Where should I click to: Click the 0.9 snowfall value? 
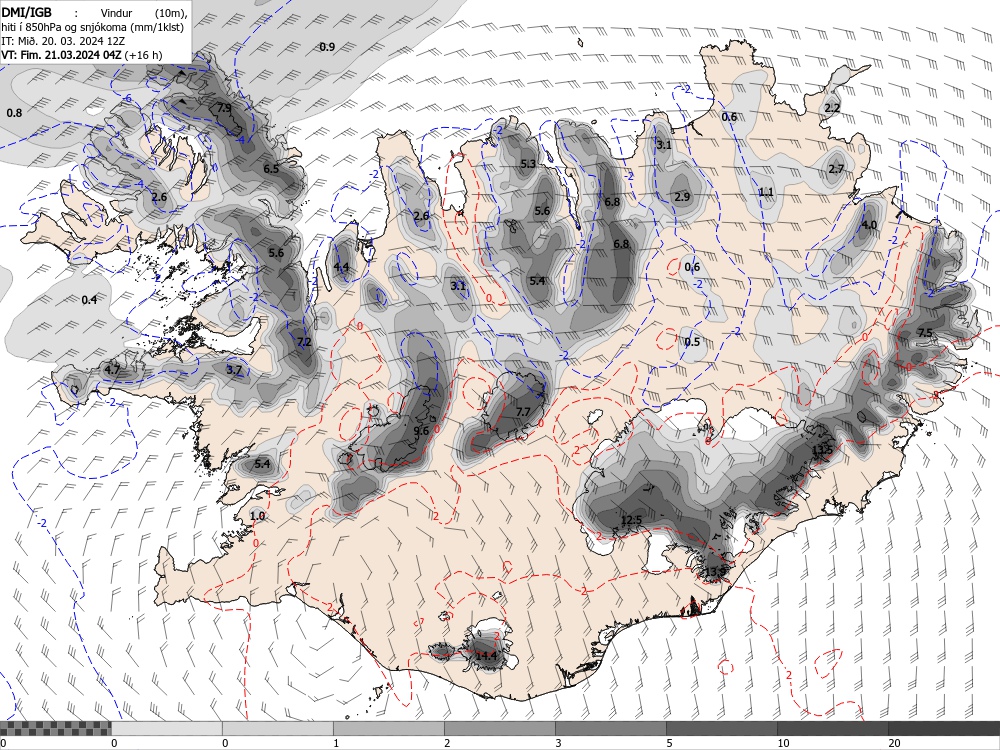327,47
